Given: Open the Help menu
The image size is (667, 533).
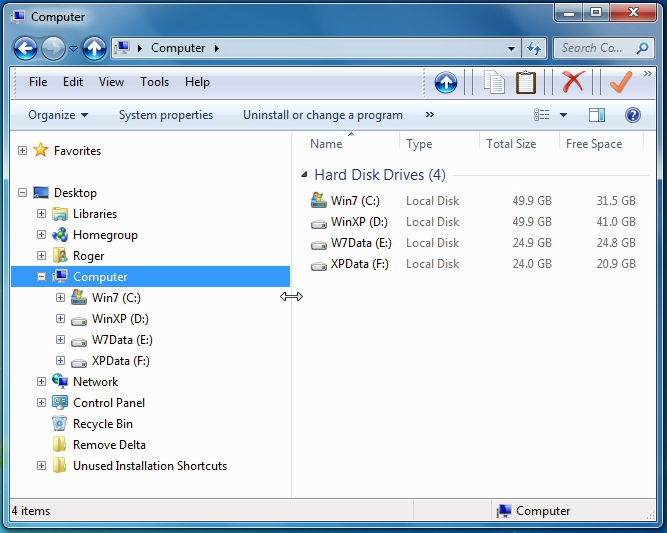Looking at the screenshot, I should coord(197,82).
